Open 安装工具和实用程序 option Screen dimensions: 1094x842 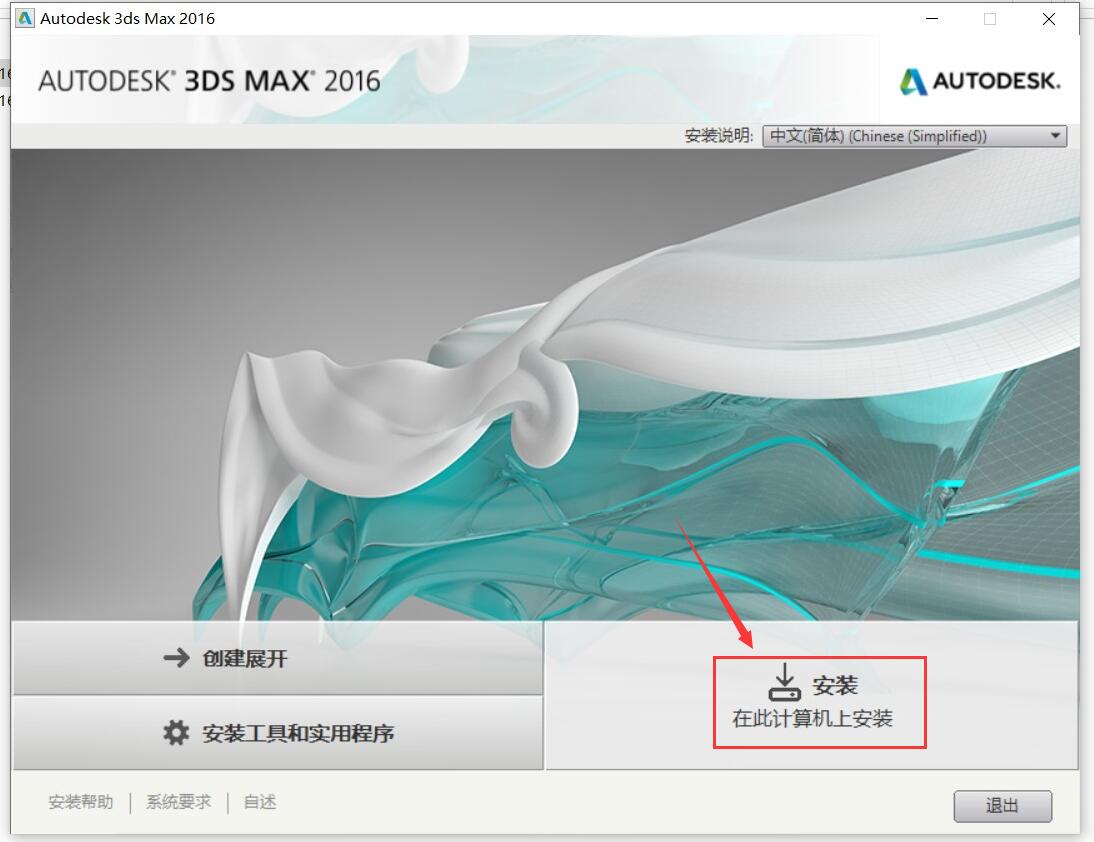tap(278, 732)
